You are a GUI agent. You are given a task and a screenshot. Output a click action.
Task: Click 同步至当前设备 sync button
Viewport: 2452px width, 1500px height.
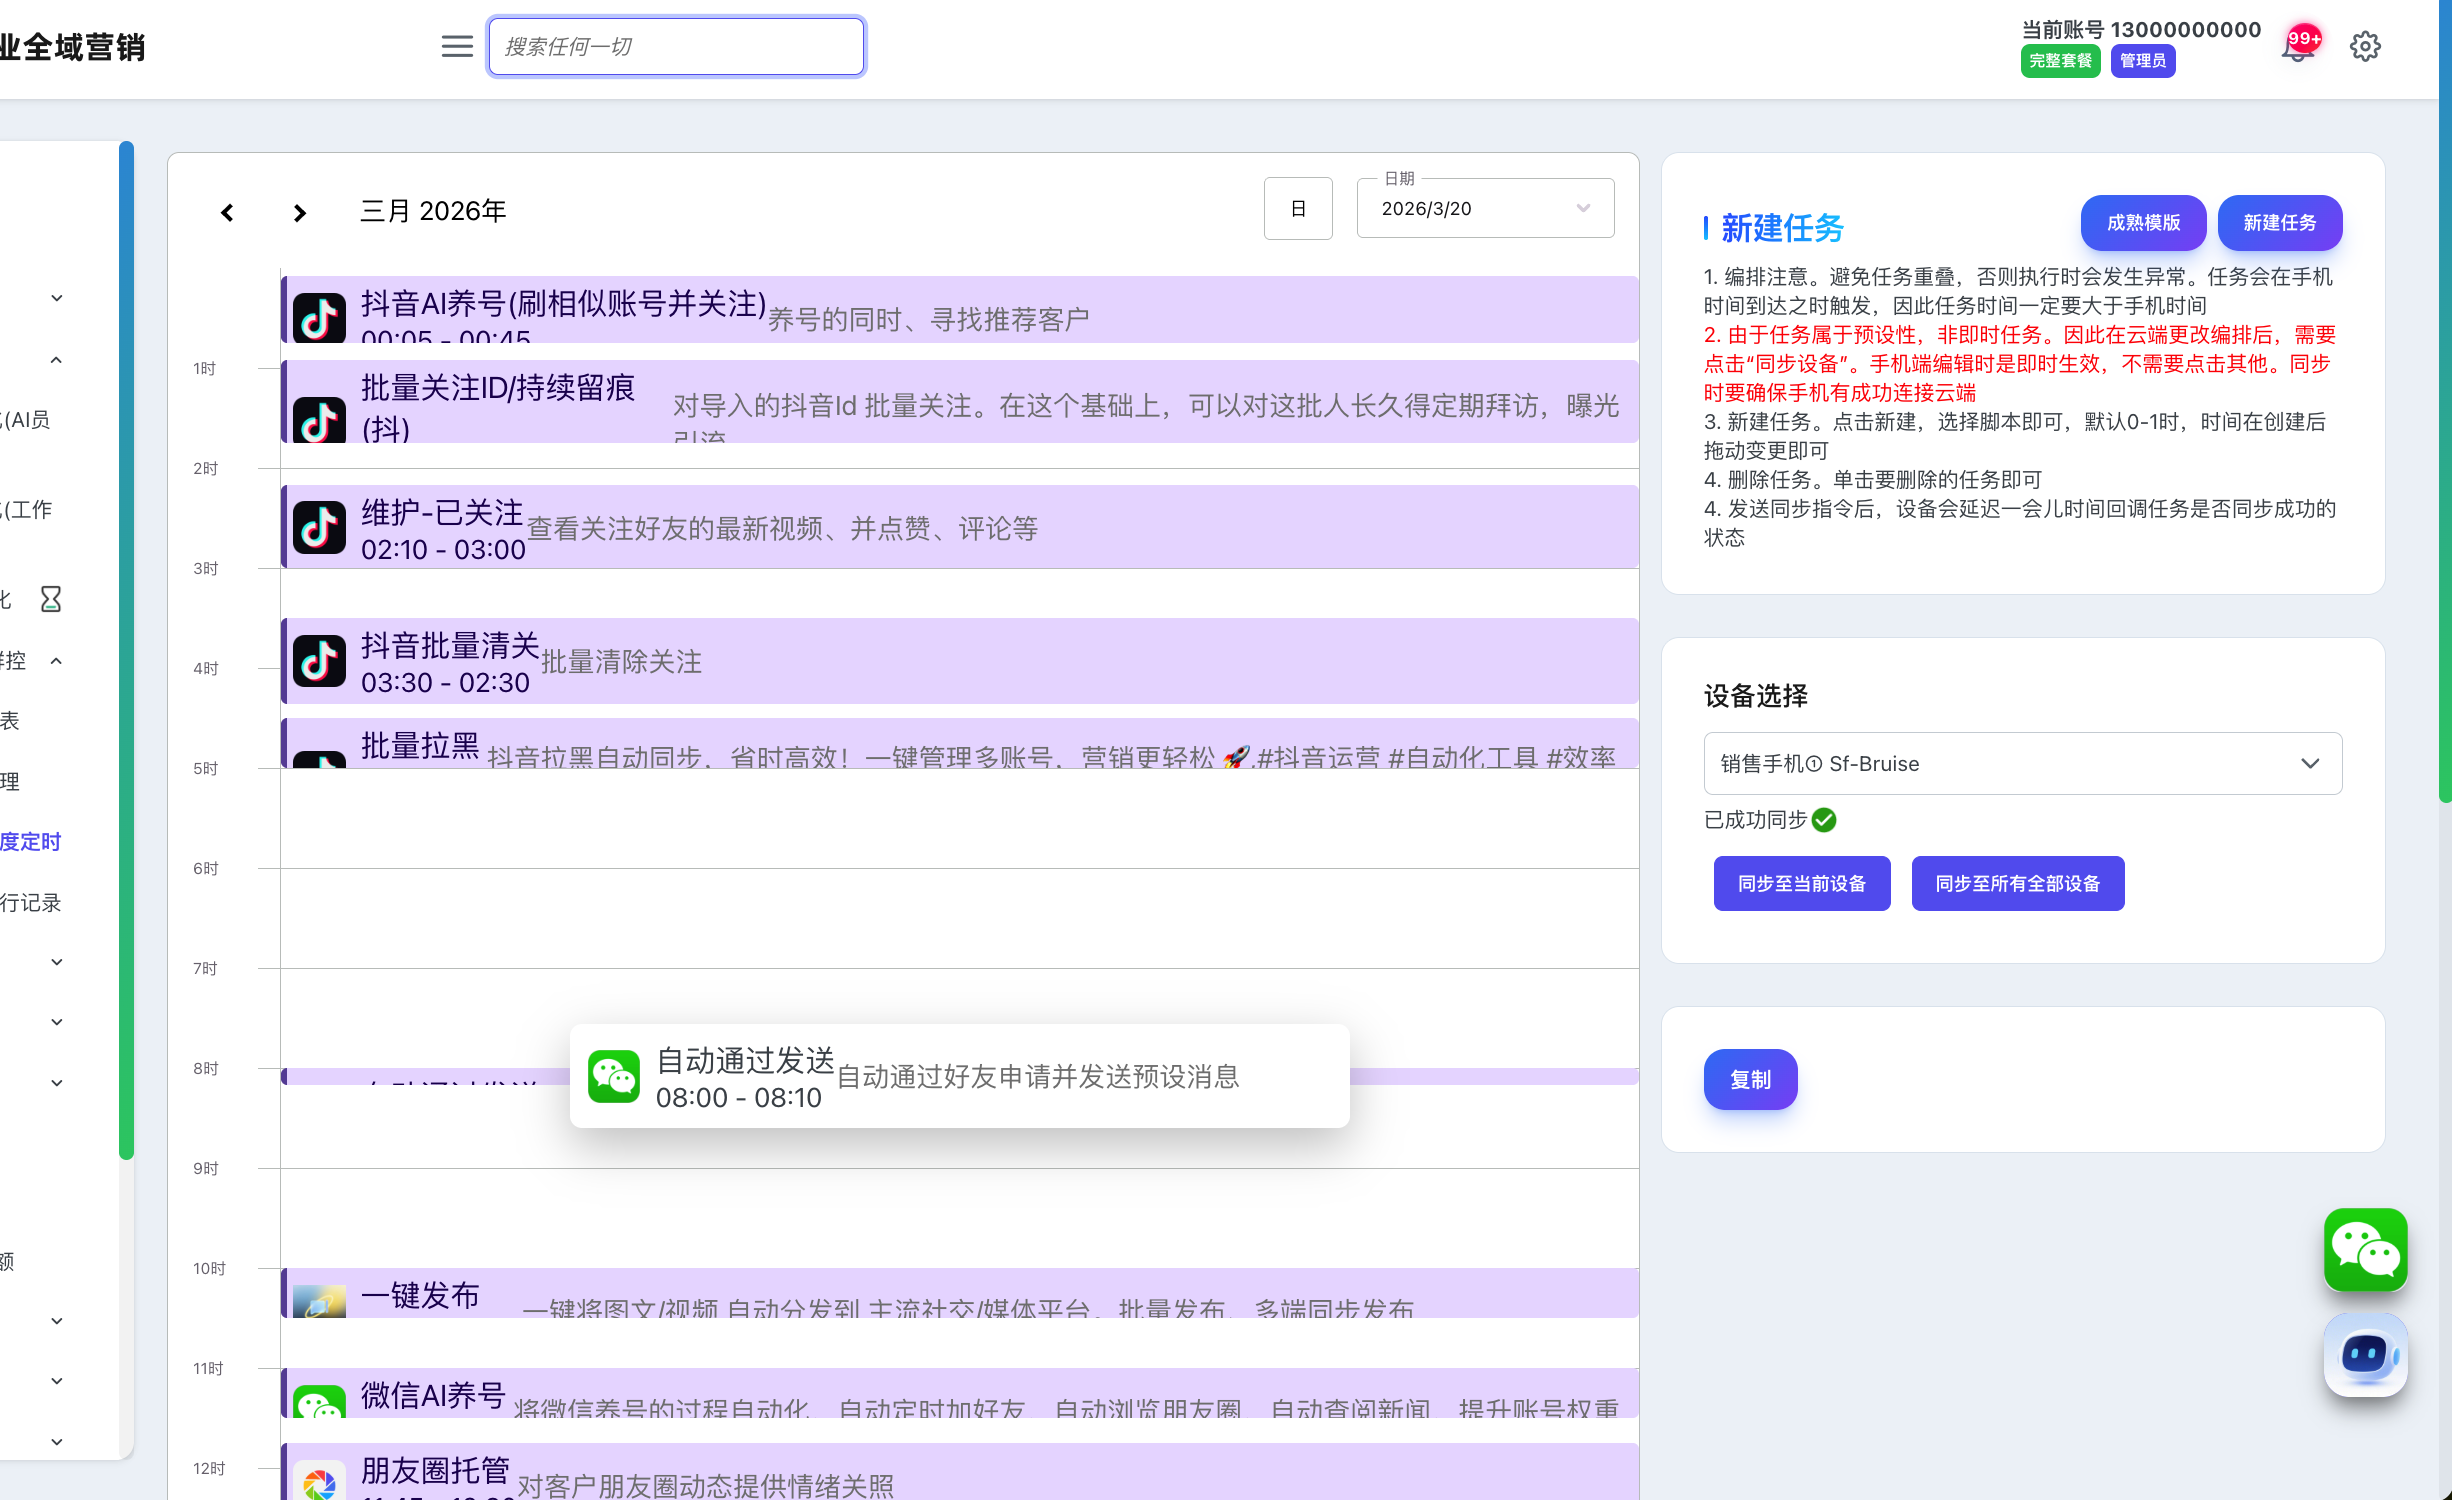(1801, 883)
